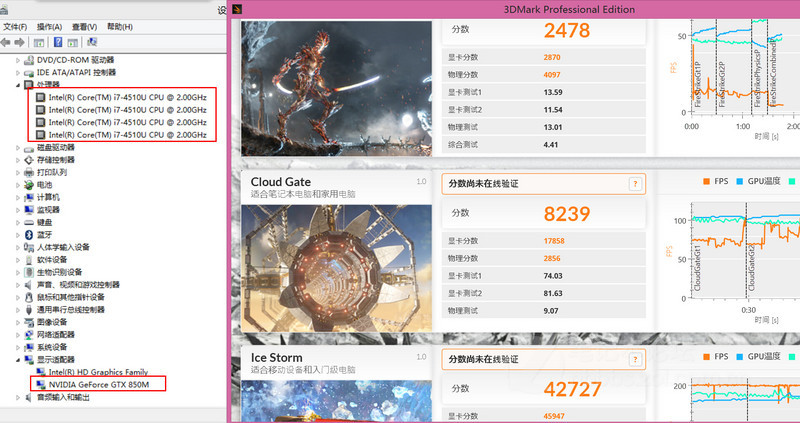This screenshot has height=423, width=800.
Task: Click the Cloud Gate 分数尚未在线验证 notice
Action: [x=543, y=184]
